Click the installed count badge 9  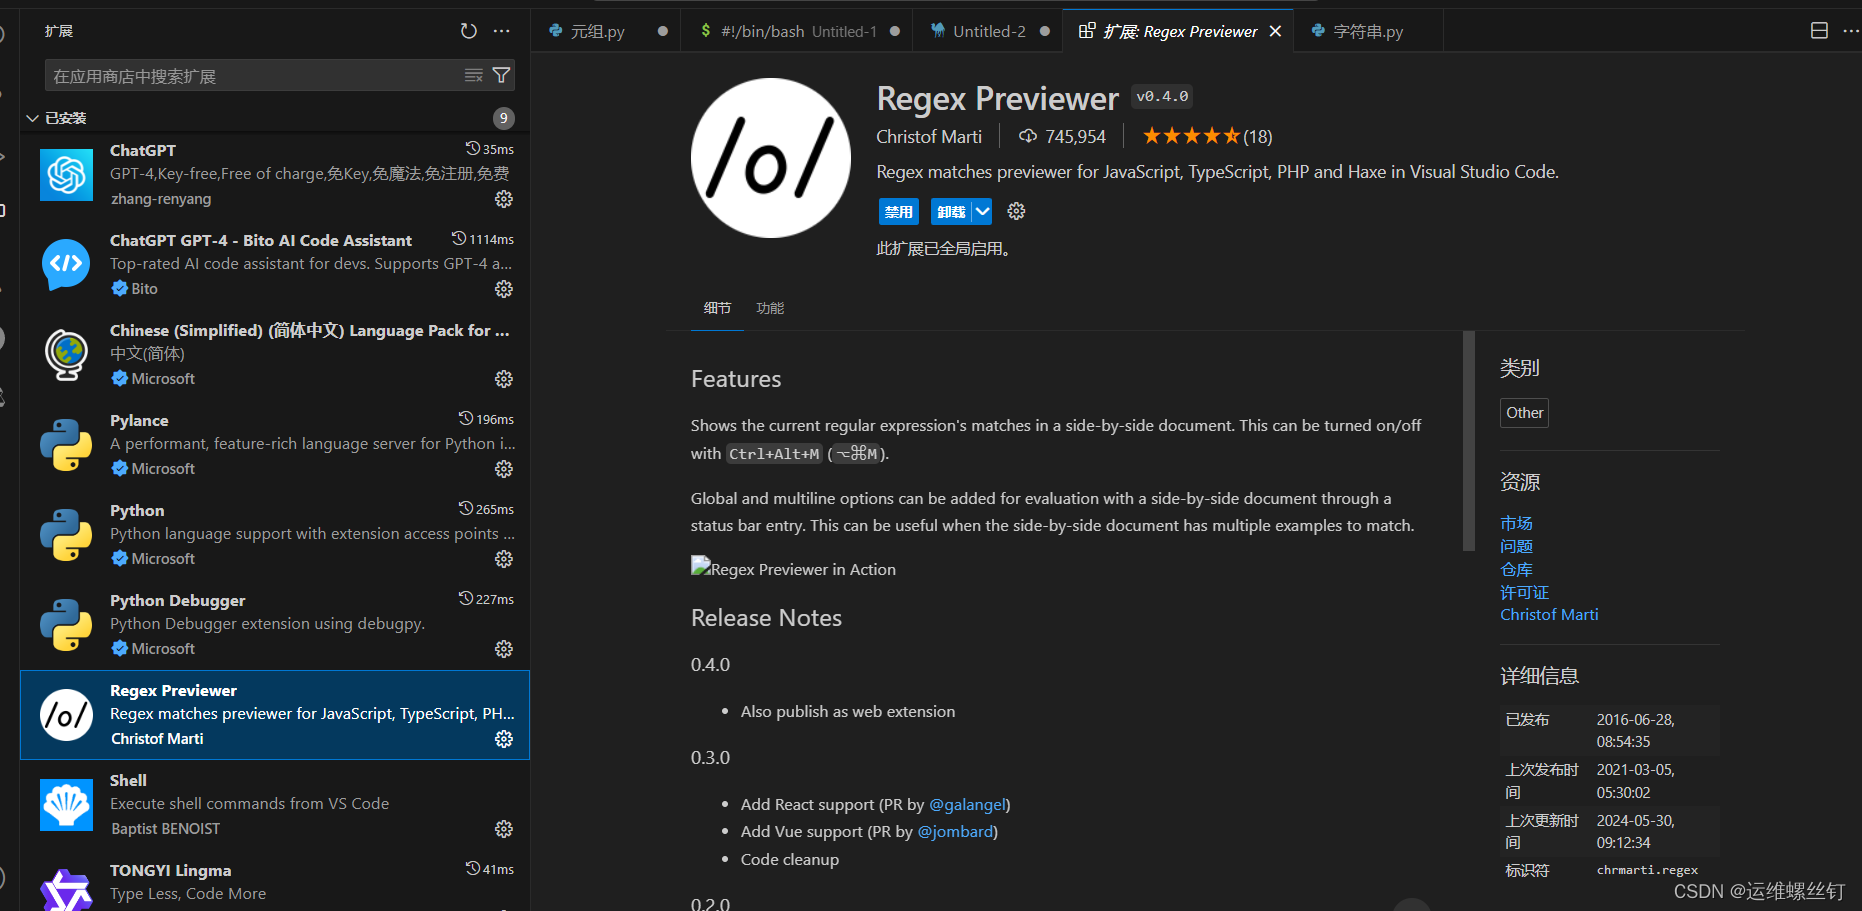click(504, 118)
